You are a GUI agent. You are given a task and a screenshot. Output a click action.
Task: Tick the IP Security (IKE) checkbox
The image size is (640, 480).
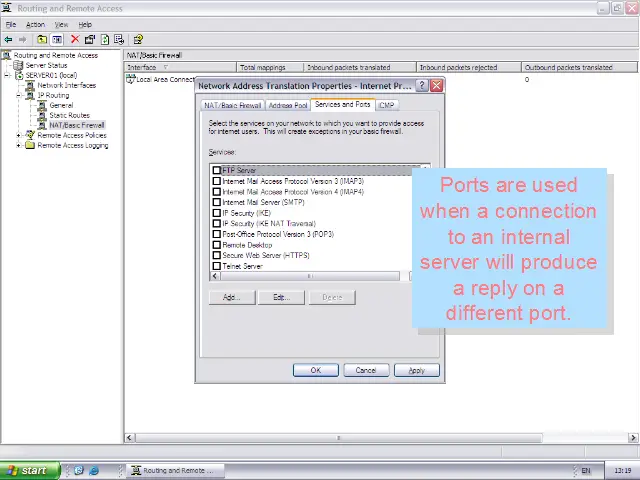click(217, 213)
